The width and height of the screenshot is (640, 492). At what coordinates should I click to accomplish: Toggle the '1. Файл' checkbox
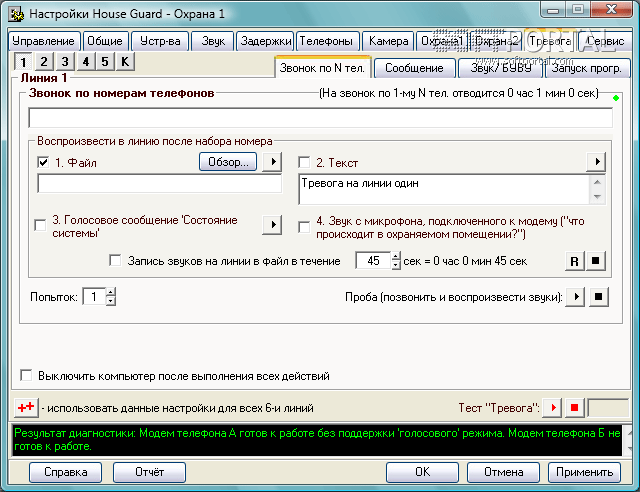pos(43,162)
